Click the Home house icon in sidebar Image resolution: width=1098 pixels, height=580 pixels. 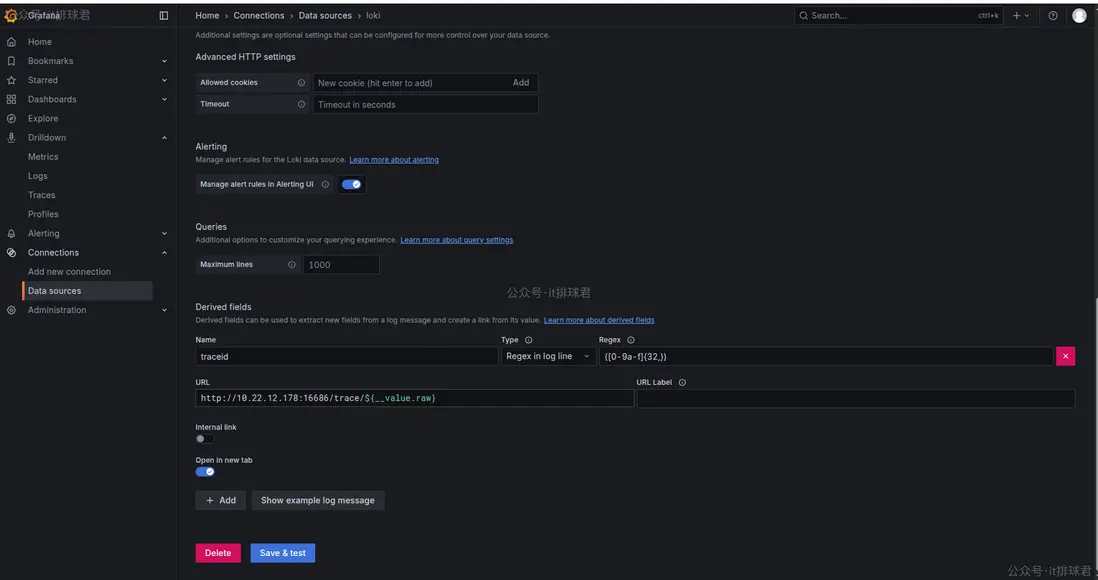(11, 42)
